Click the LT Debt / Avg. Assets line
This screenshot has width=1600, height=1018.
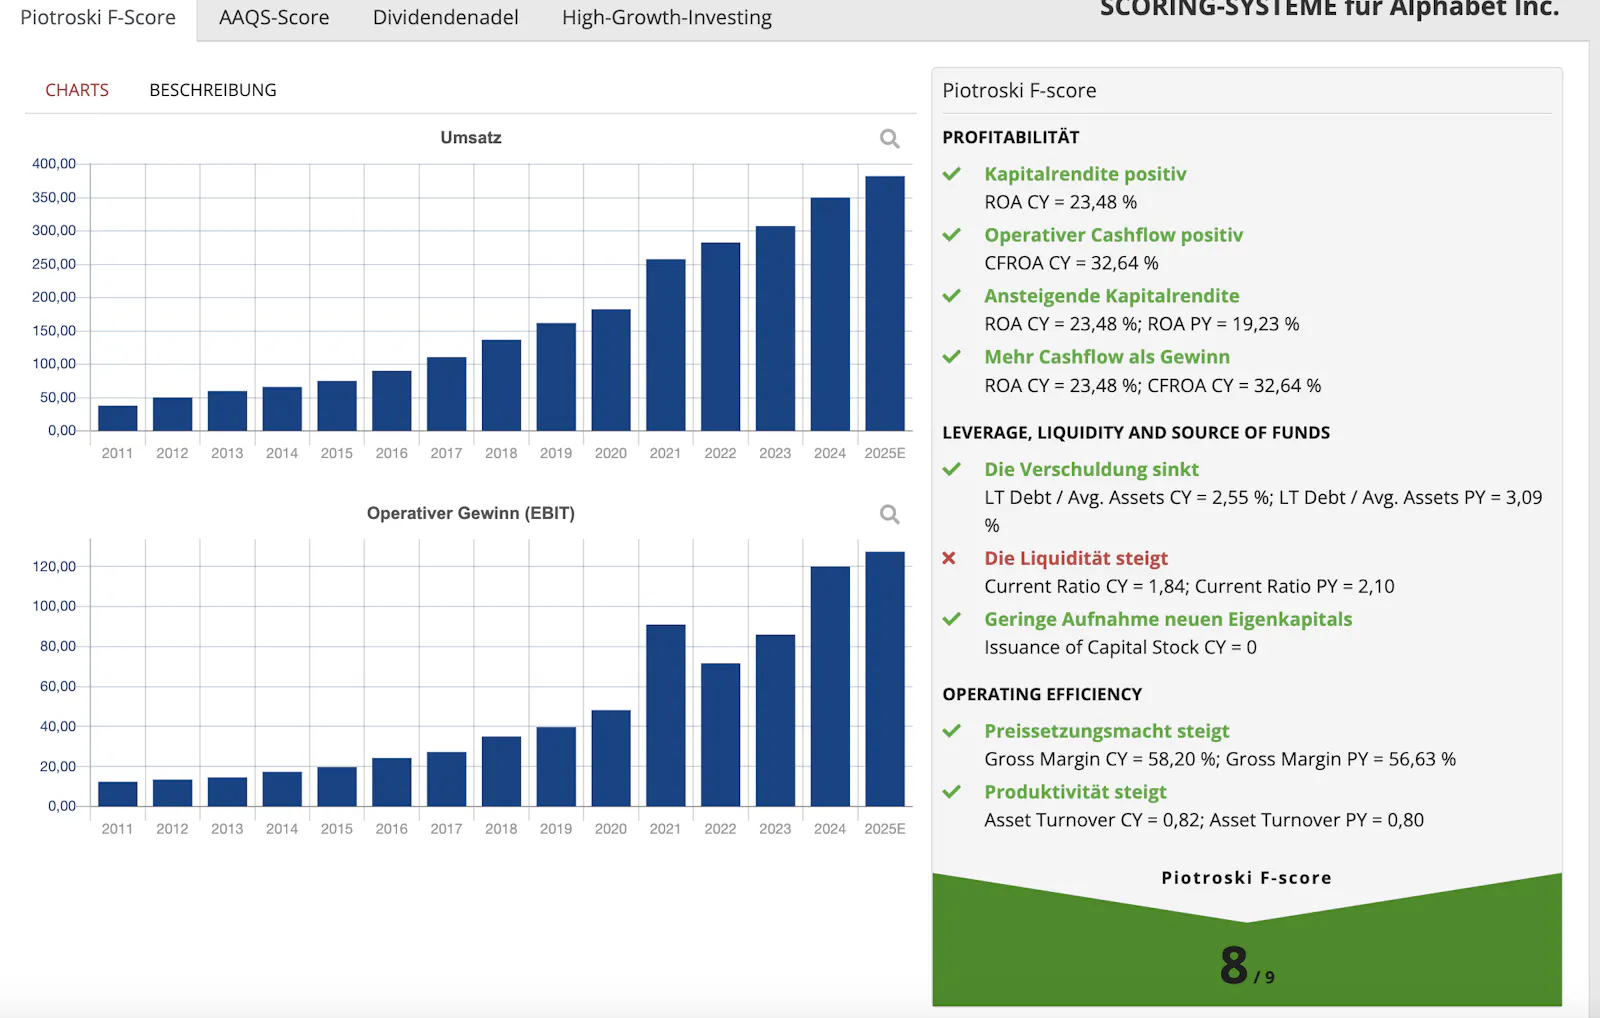pos(1264,511)
